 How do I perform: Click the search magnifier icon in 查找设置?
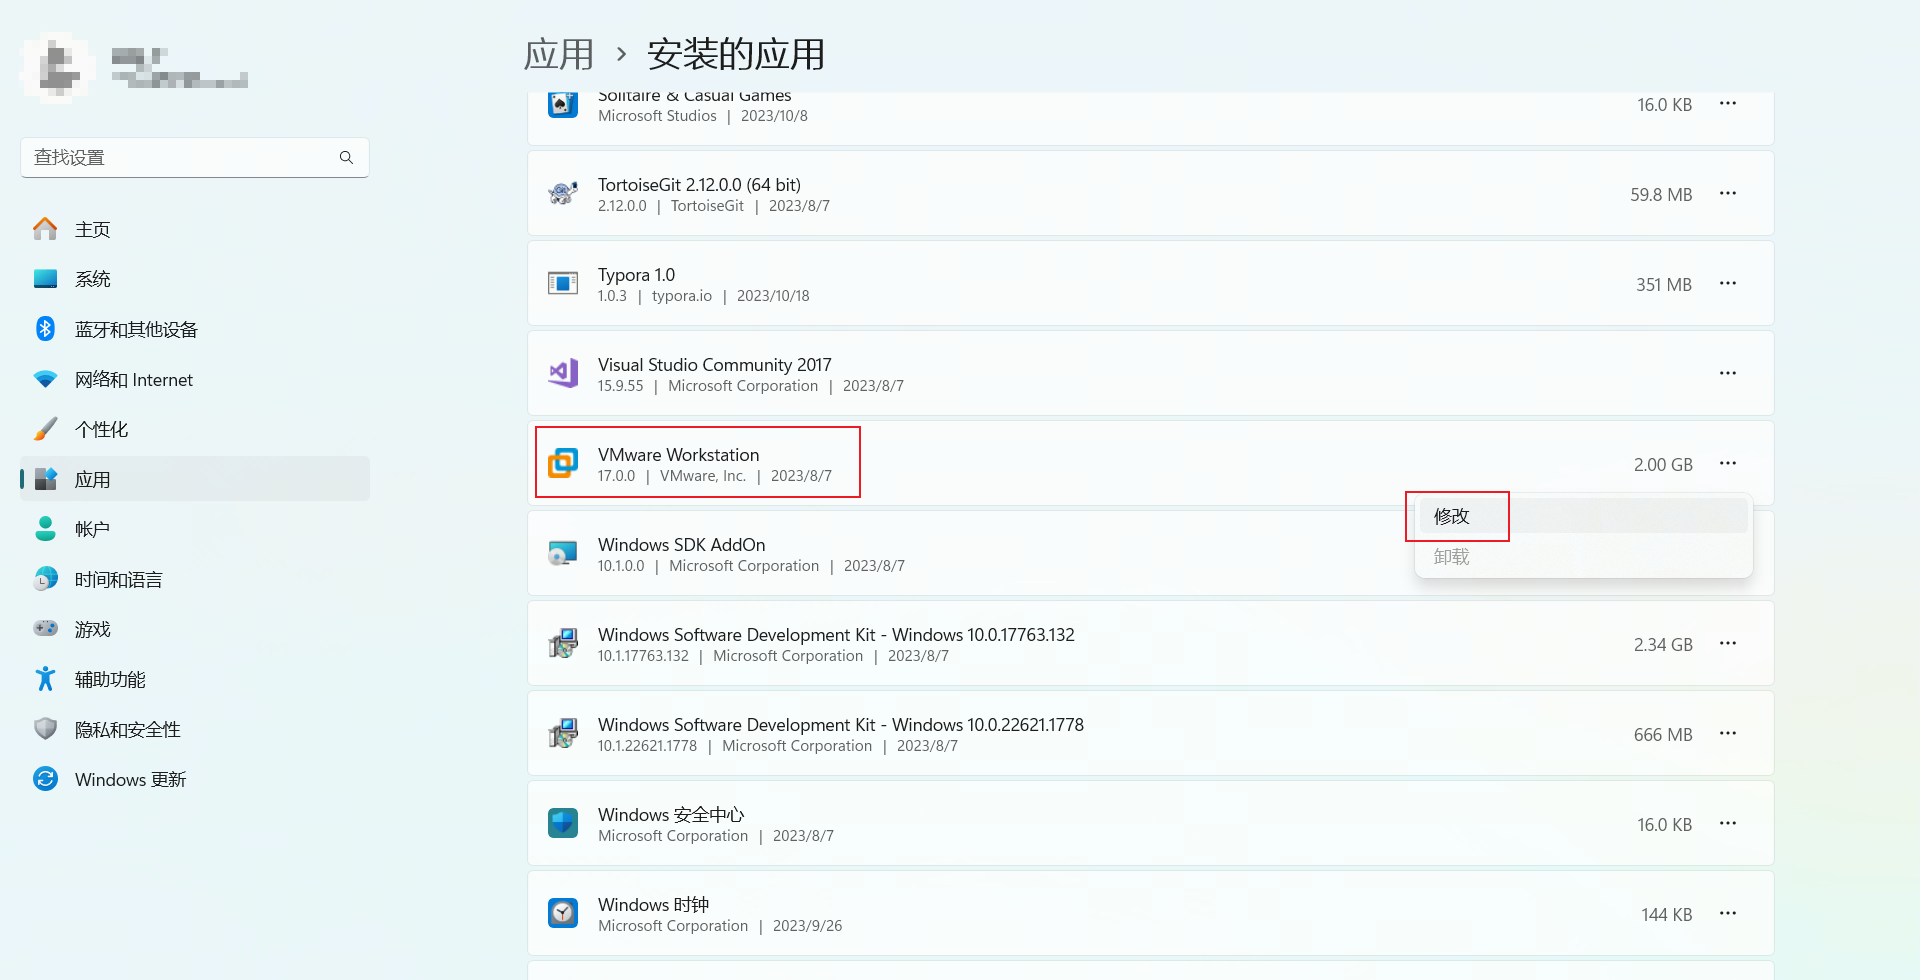point(346,158)
